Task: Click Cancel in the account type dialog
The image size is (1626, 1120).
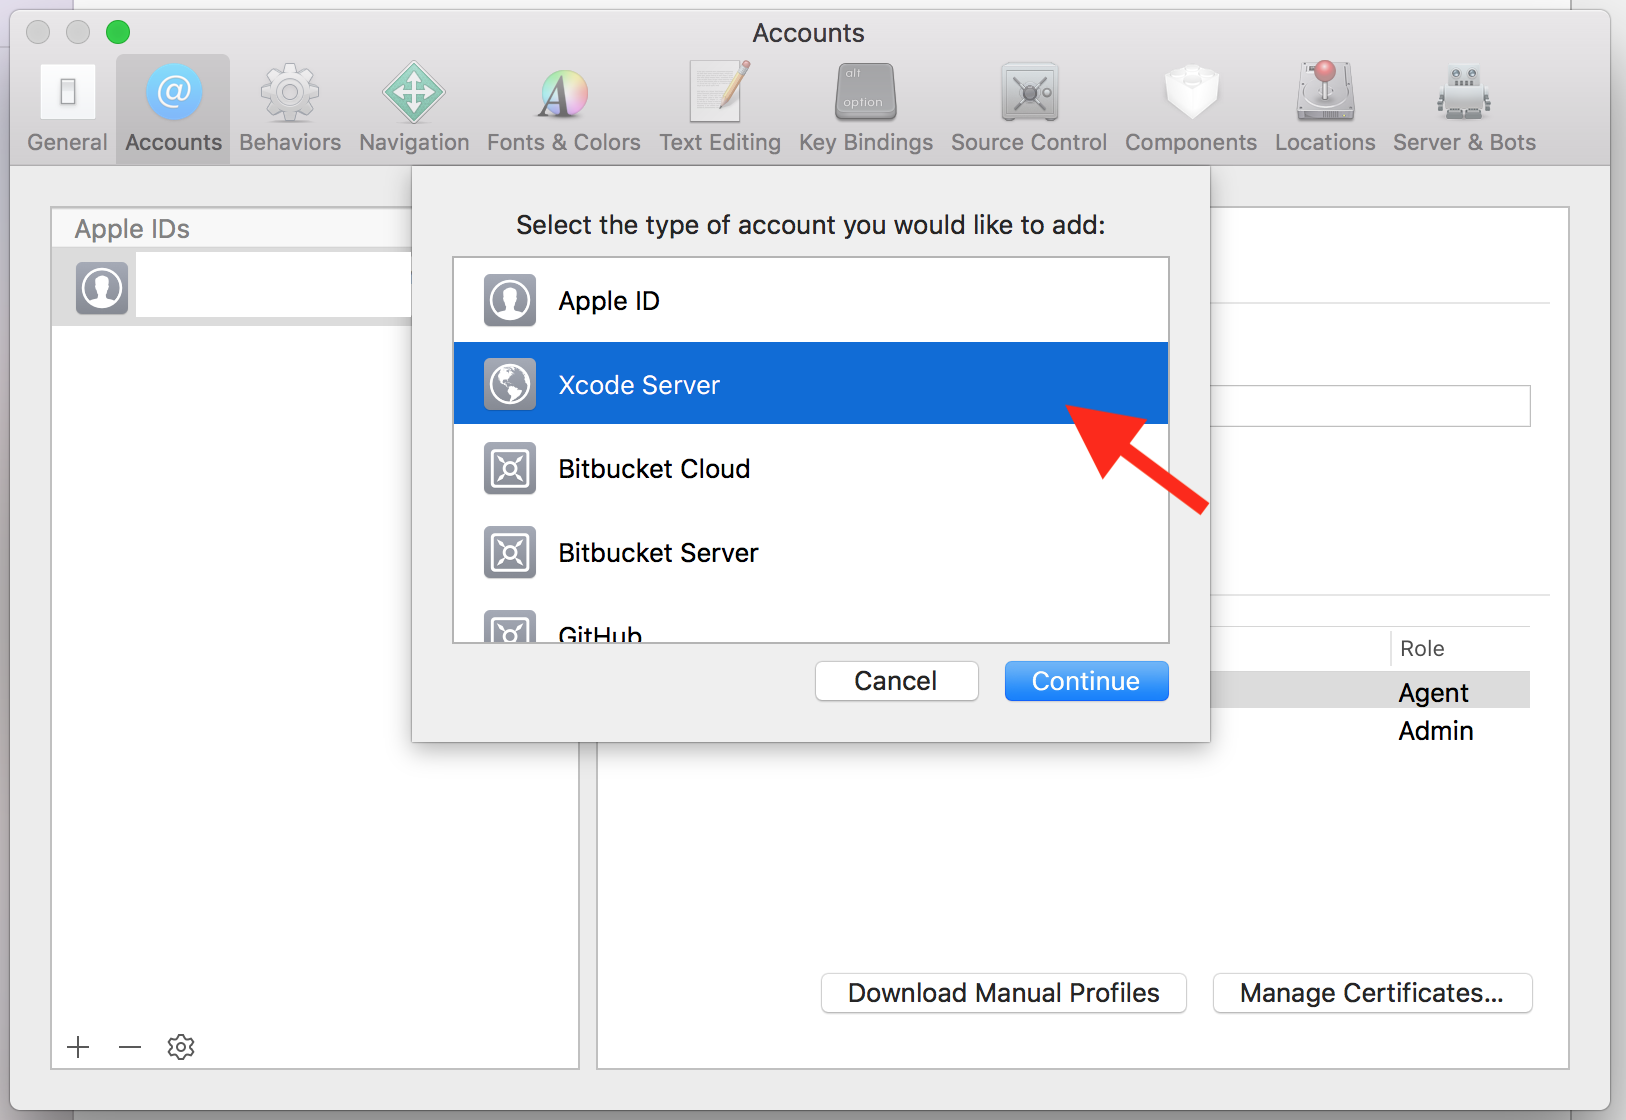Action: tap(896, 681)
